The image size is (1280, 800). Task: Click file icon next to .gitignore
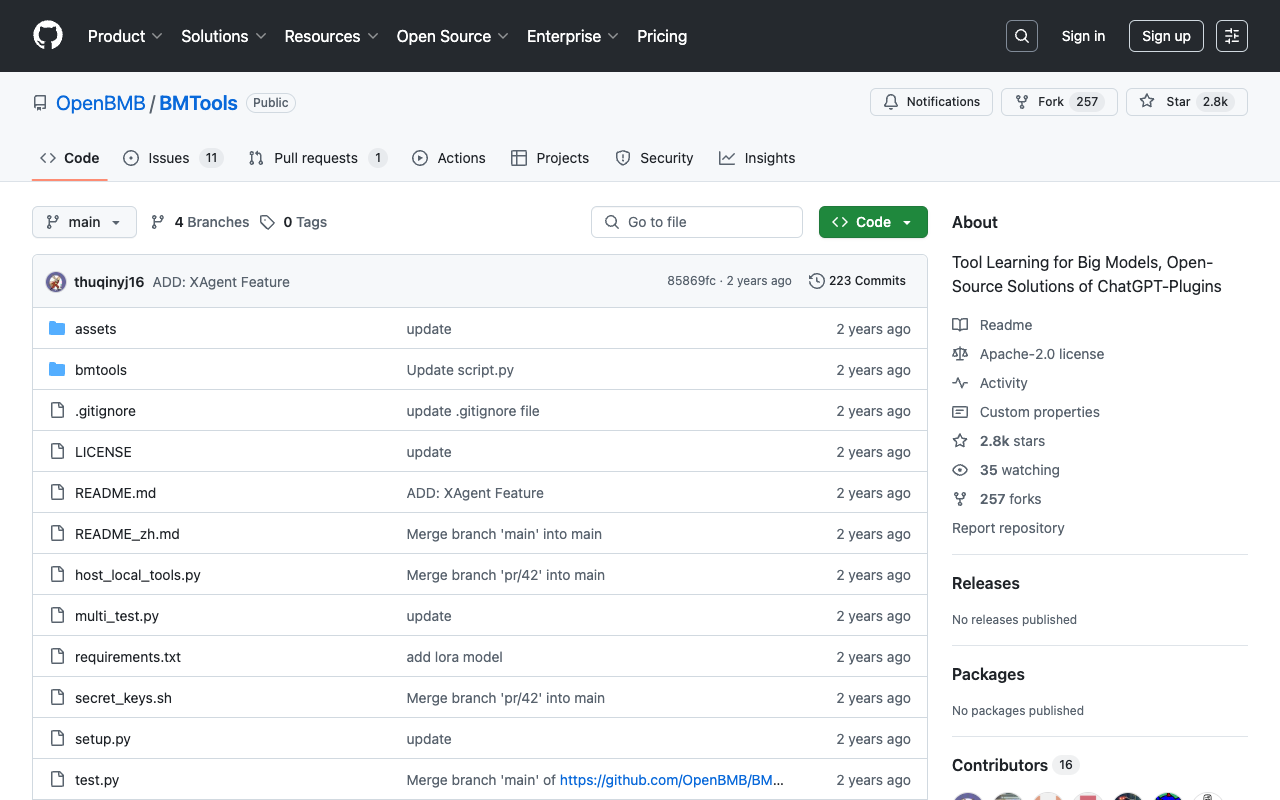coord(57,411)
